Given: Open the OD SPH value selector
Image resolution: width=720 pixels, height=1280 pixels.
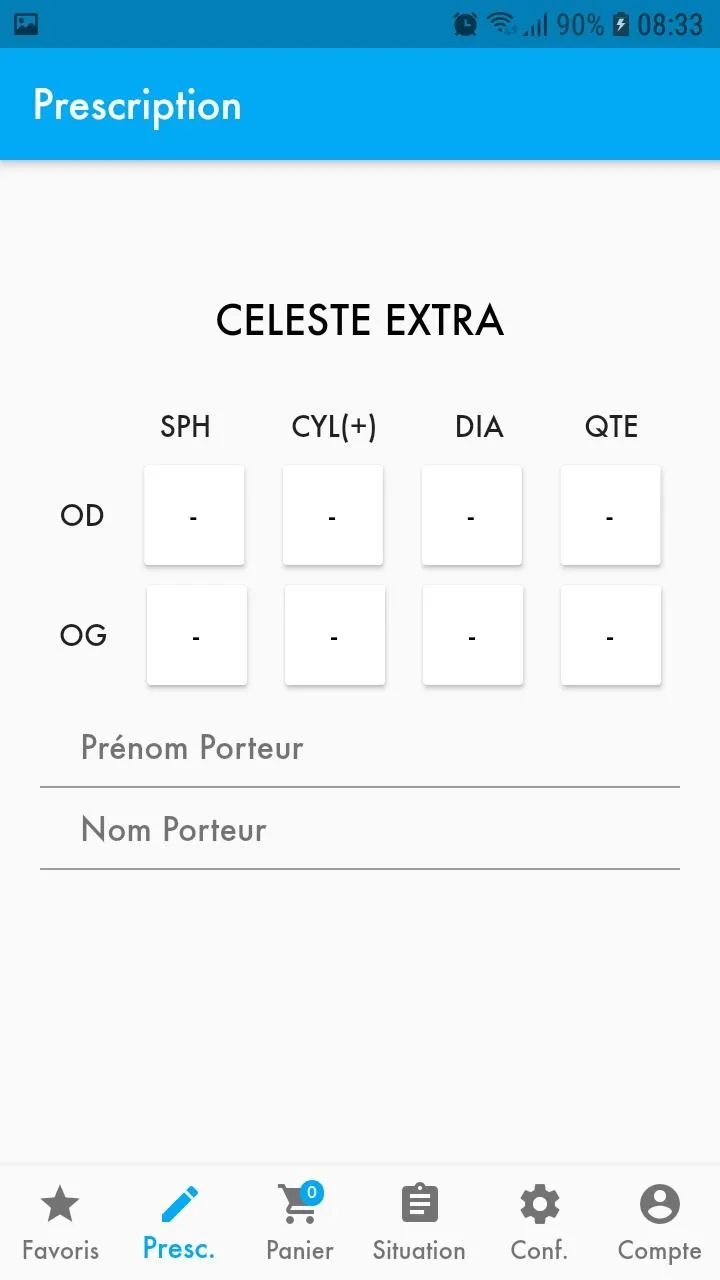Looking at the screenshot, I should (x=194, y=515).
